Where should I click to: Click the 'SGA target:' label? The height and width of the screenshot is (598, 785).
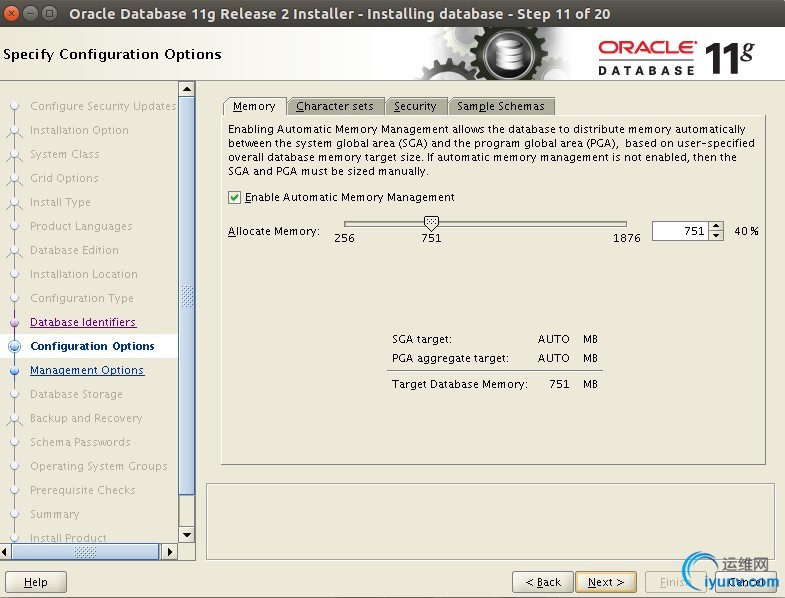point(422,339)
